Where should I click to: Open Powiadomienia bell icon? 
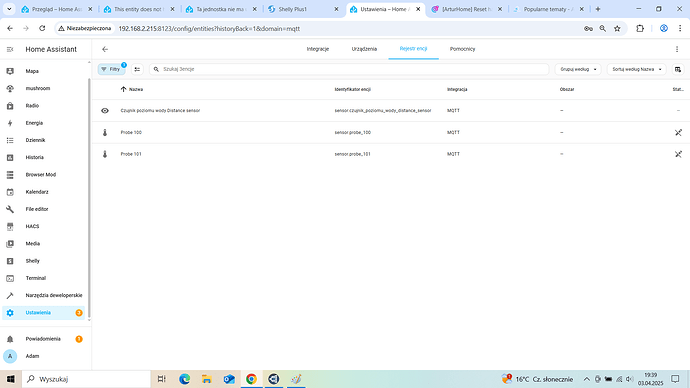pyautogui.click(x=10, y=339)
